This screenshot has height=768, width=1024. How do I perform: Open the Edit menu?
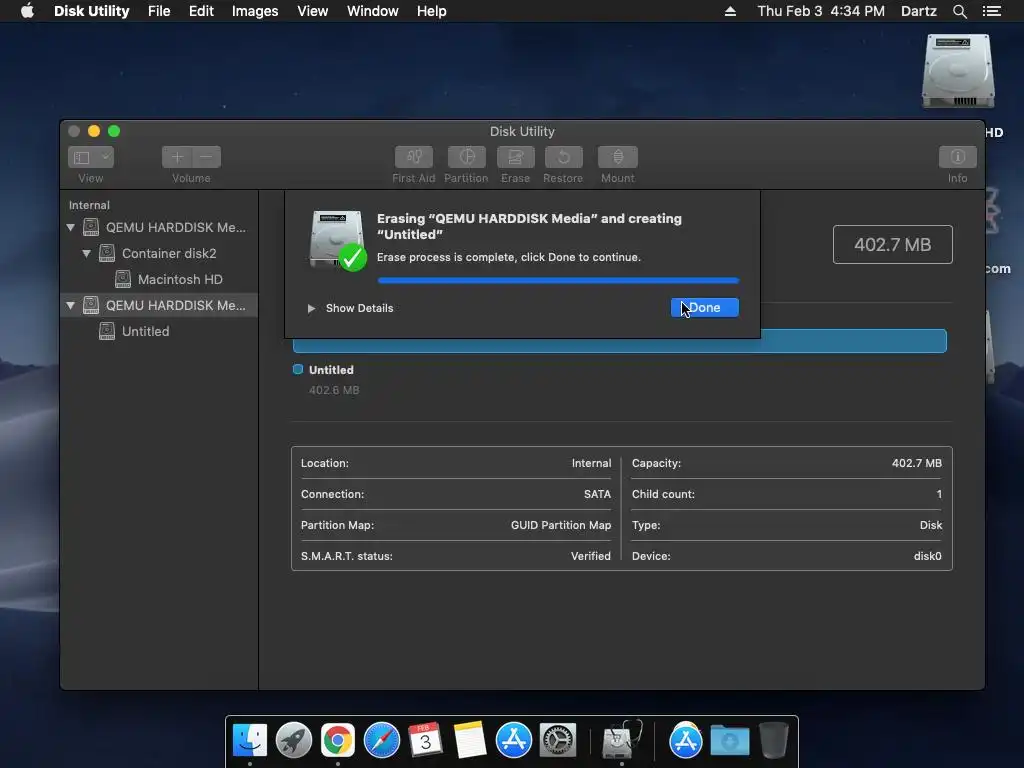point(201,11)
